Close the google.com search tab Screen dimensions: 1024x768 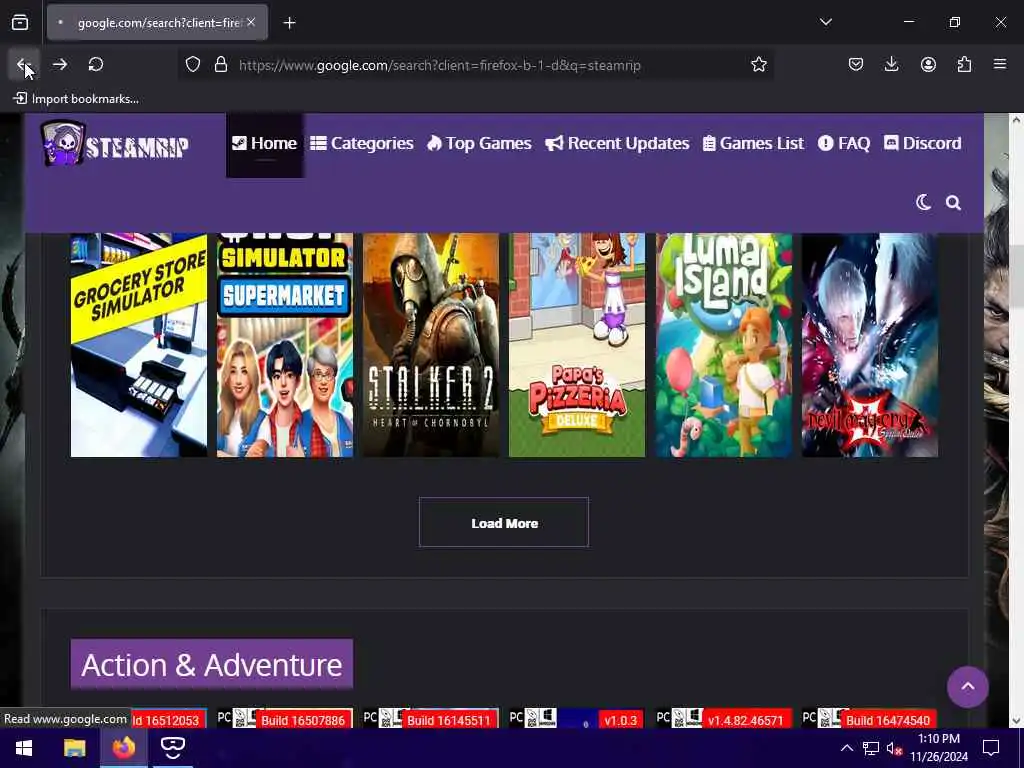[251, 22]
